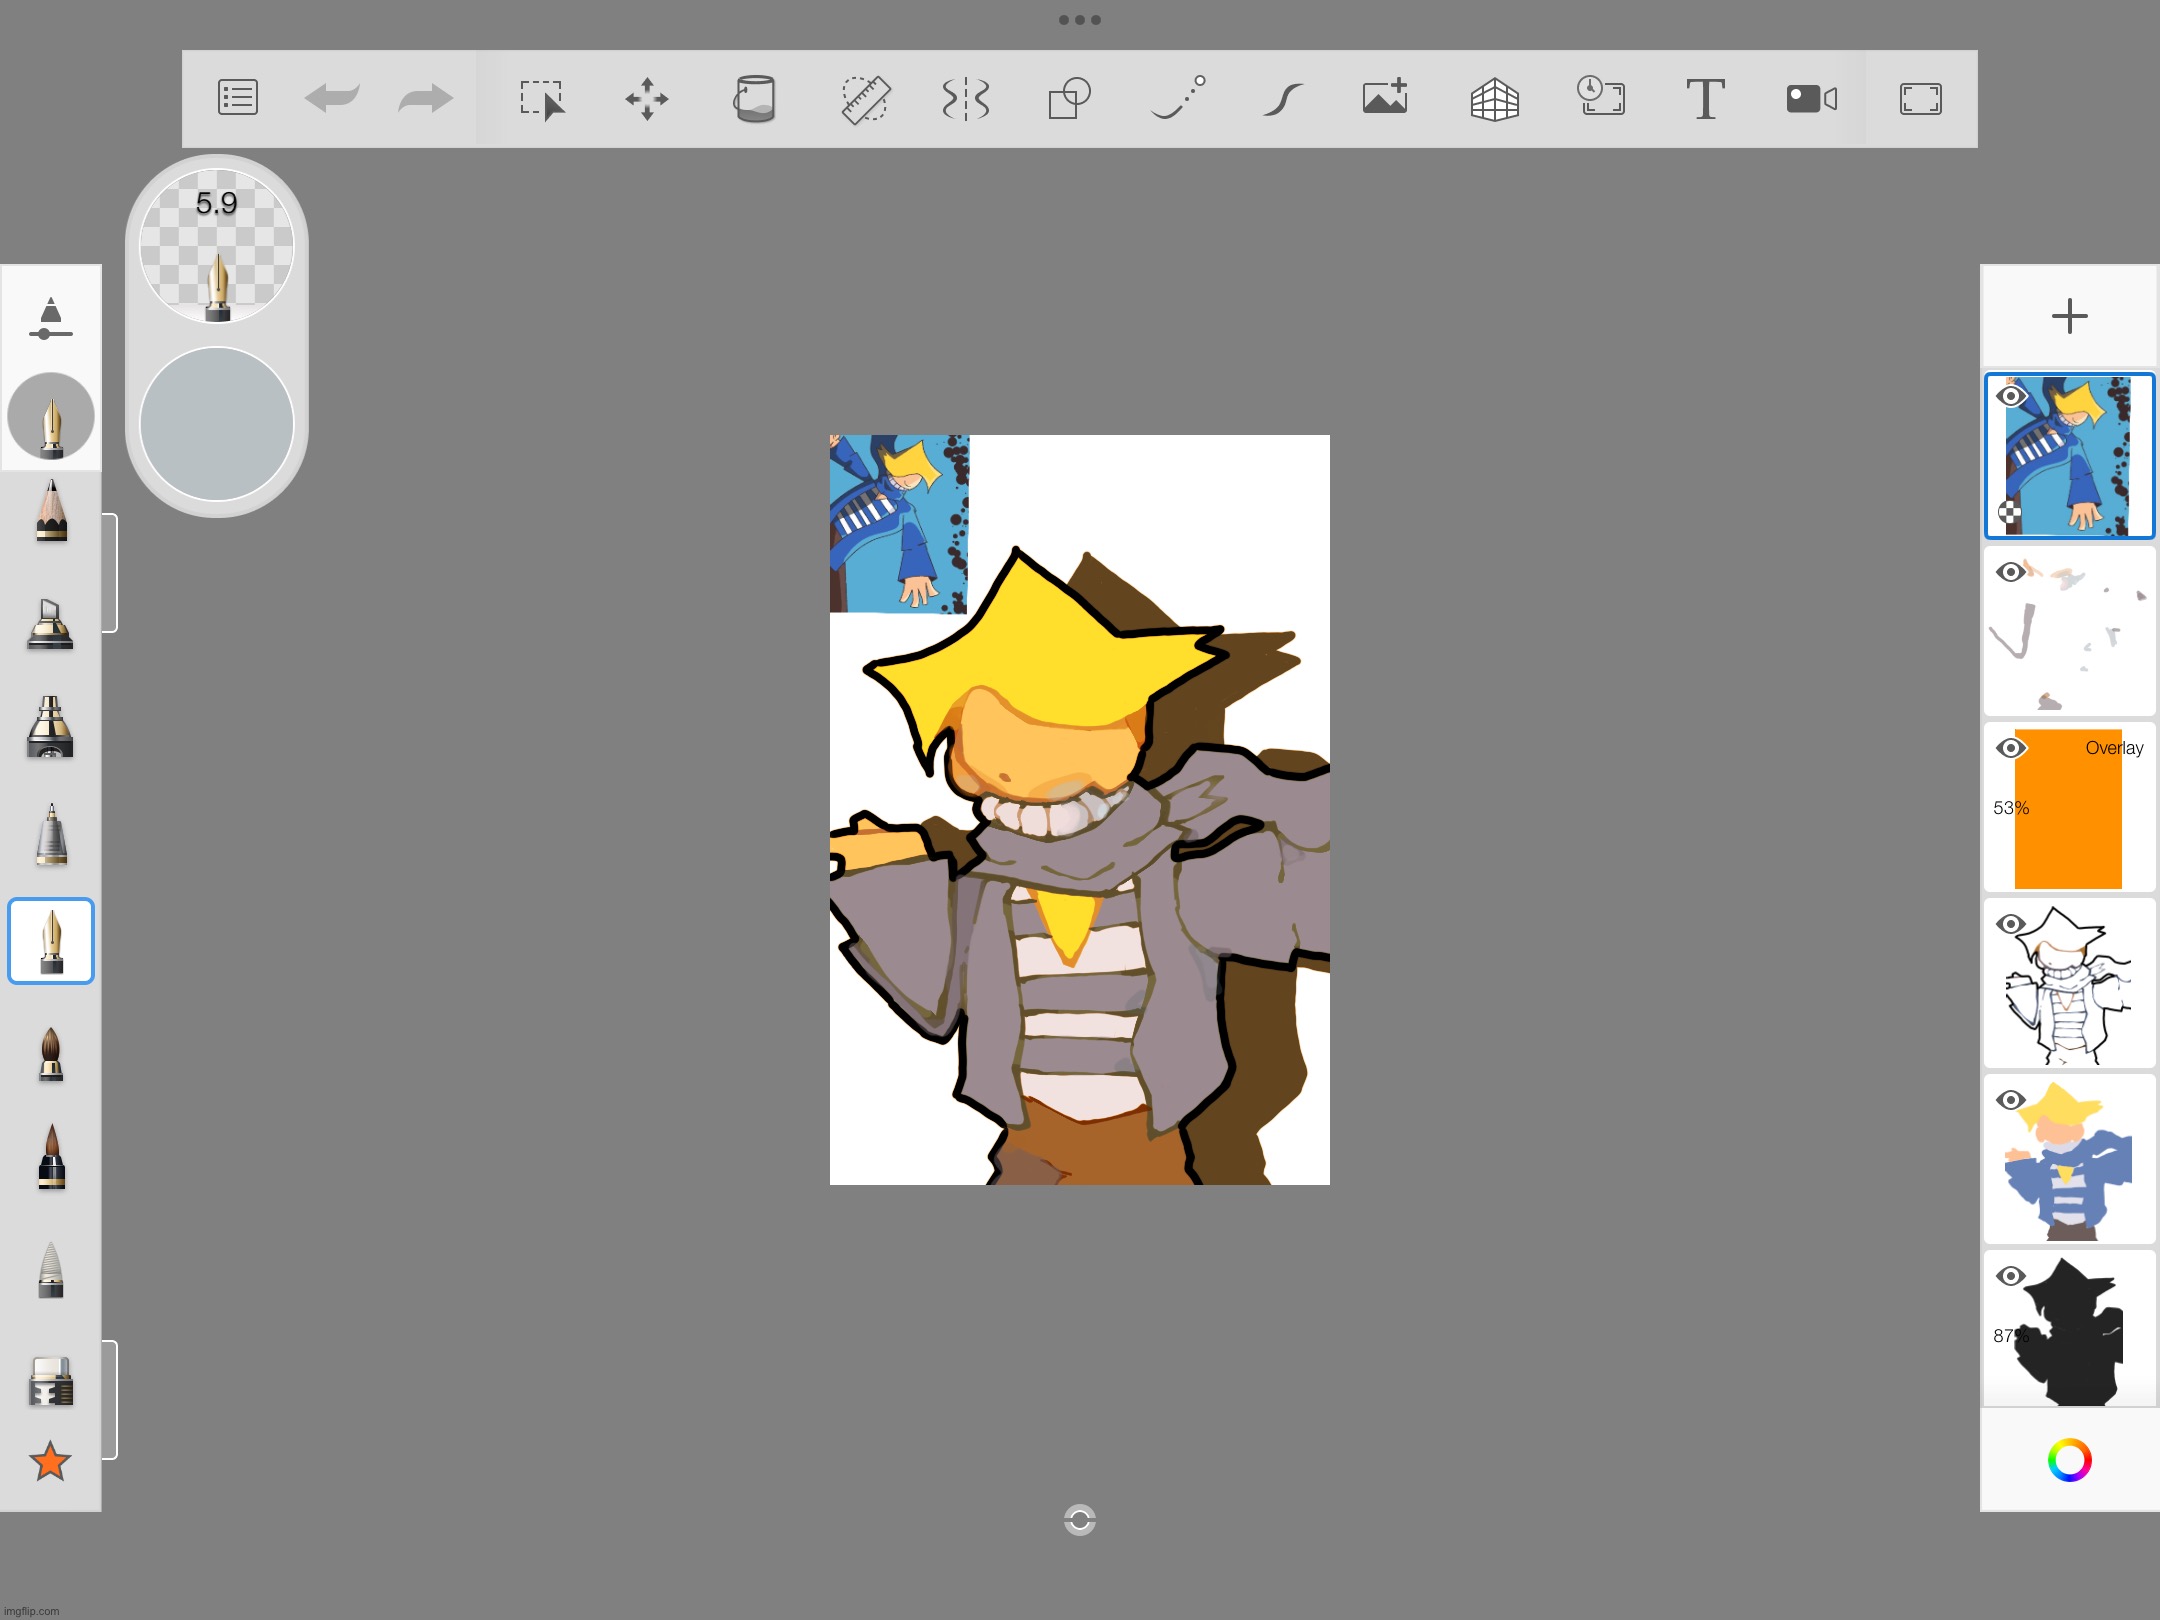The width and height of the screenshot is (2160, 1620).
Task: Select the Selection marquee tool
Action: click(542, 99)
